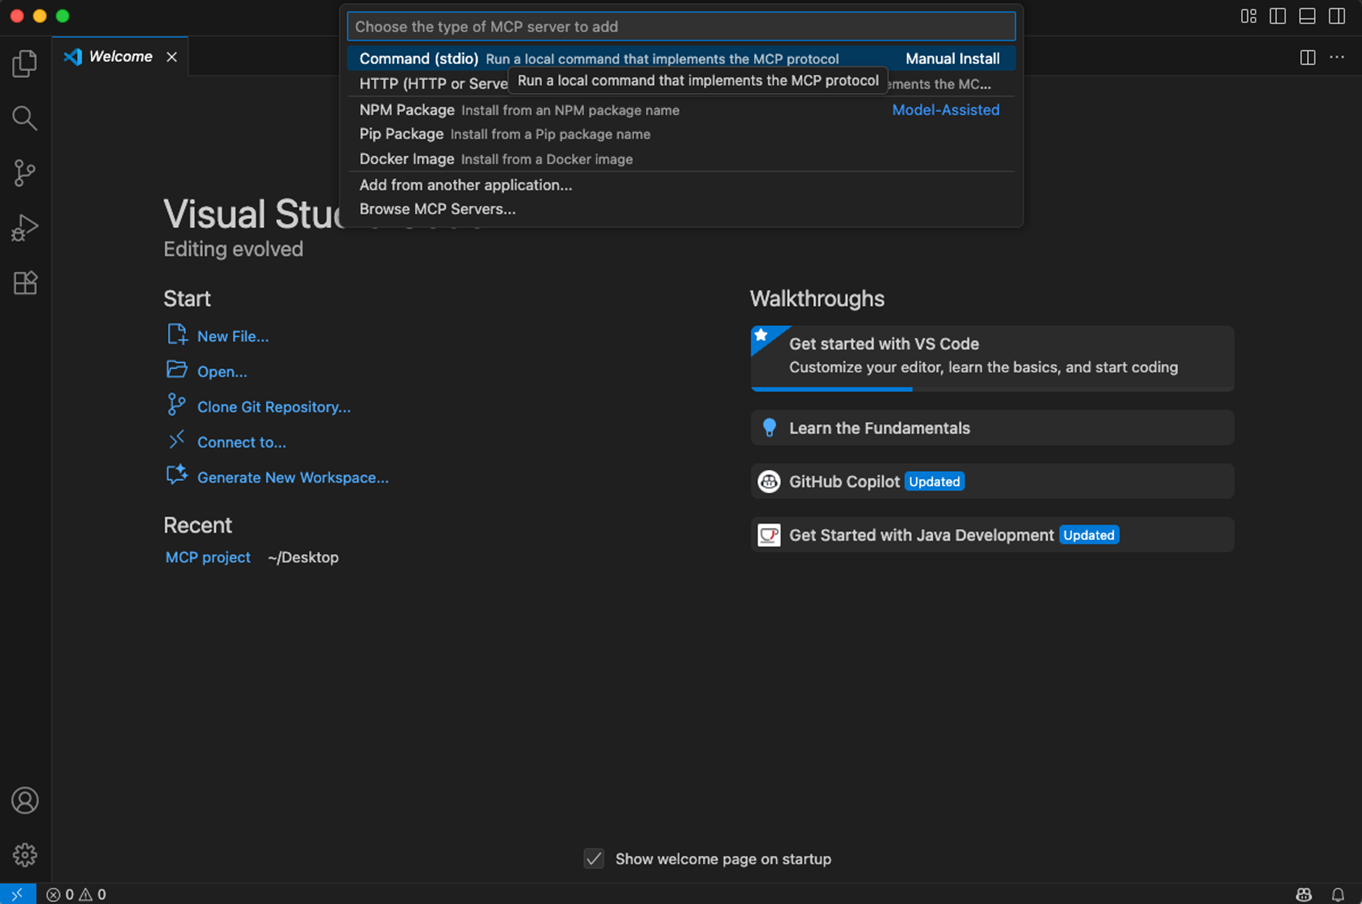1362x904 pixels.
Task: Toggle the bottom panel layout button
Action: point(1307,16)
